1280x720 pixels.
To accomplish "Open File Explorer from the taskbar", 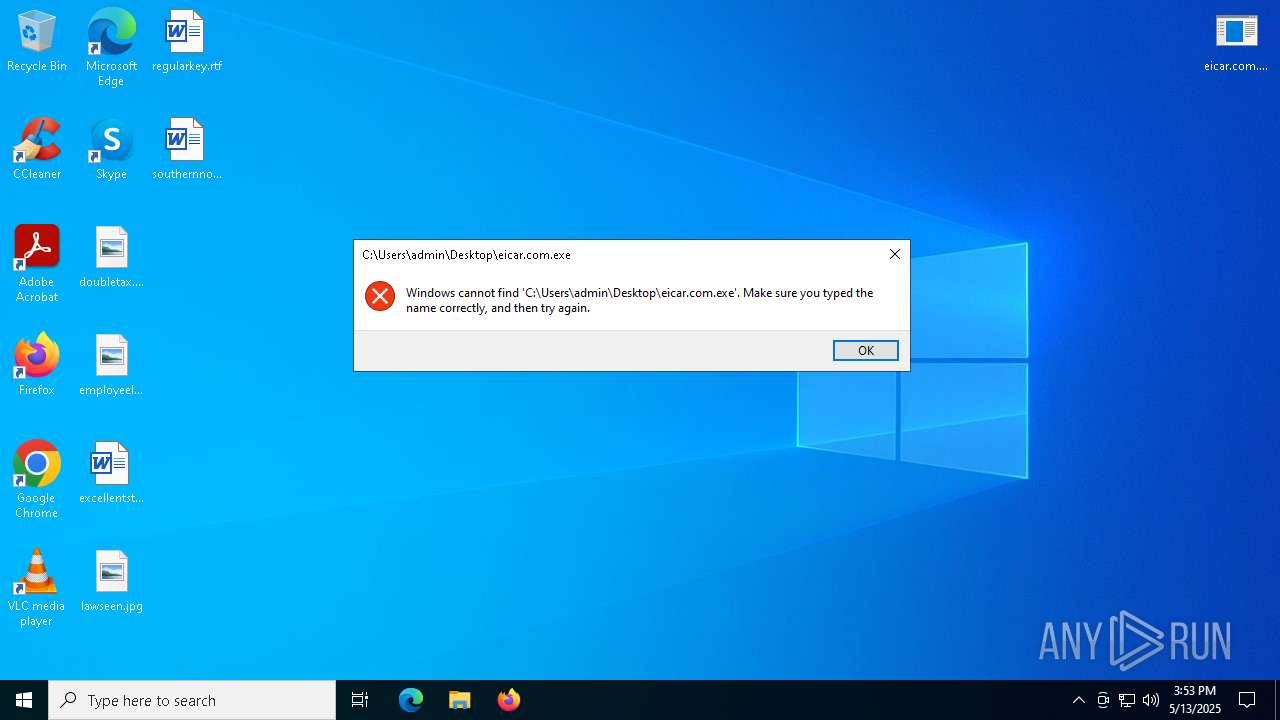I will tap(460, 700).
